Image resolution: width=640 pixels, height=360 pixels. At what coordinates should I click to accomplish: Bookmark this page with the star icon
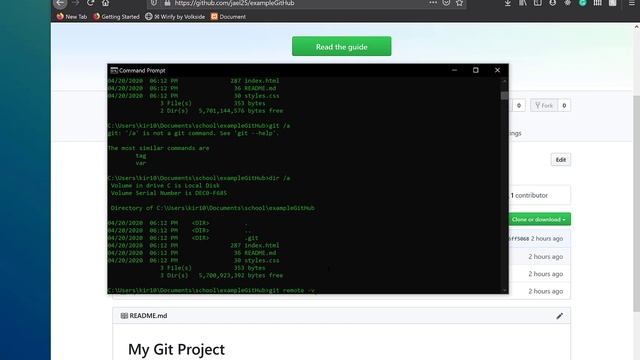[459, 3]
